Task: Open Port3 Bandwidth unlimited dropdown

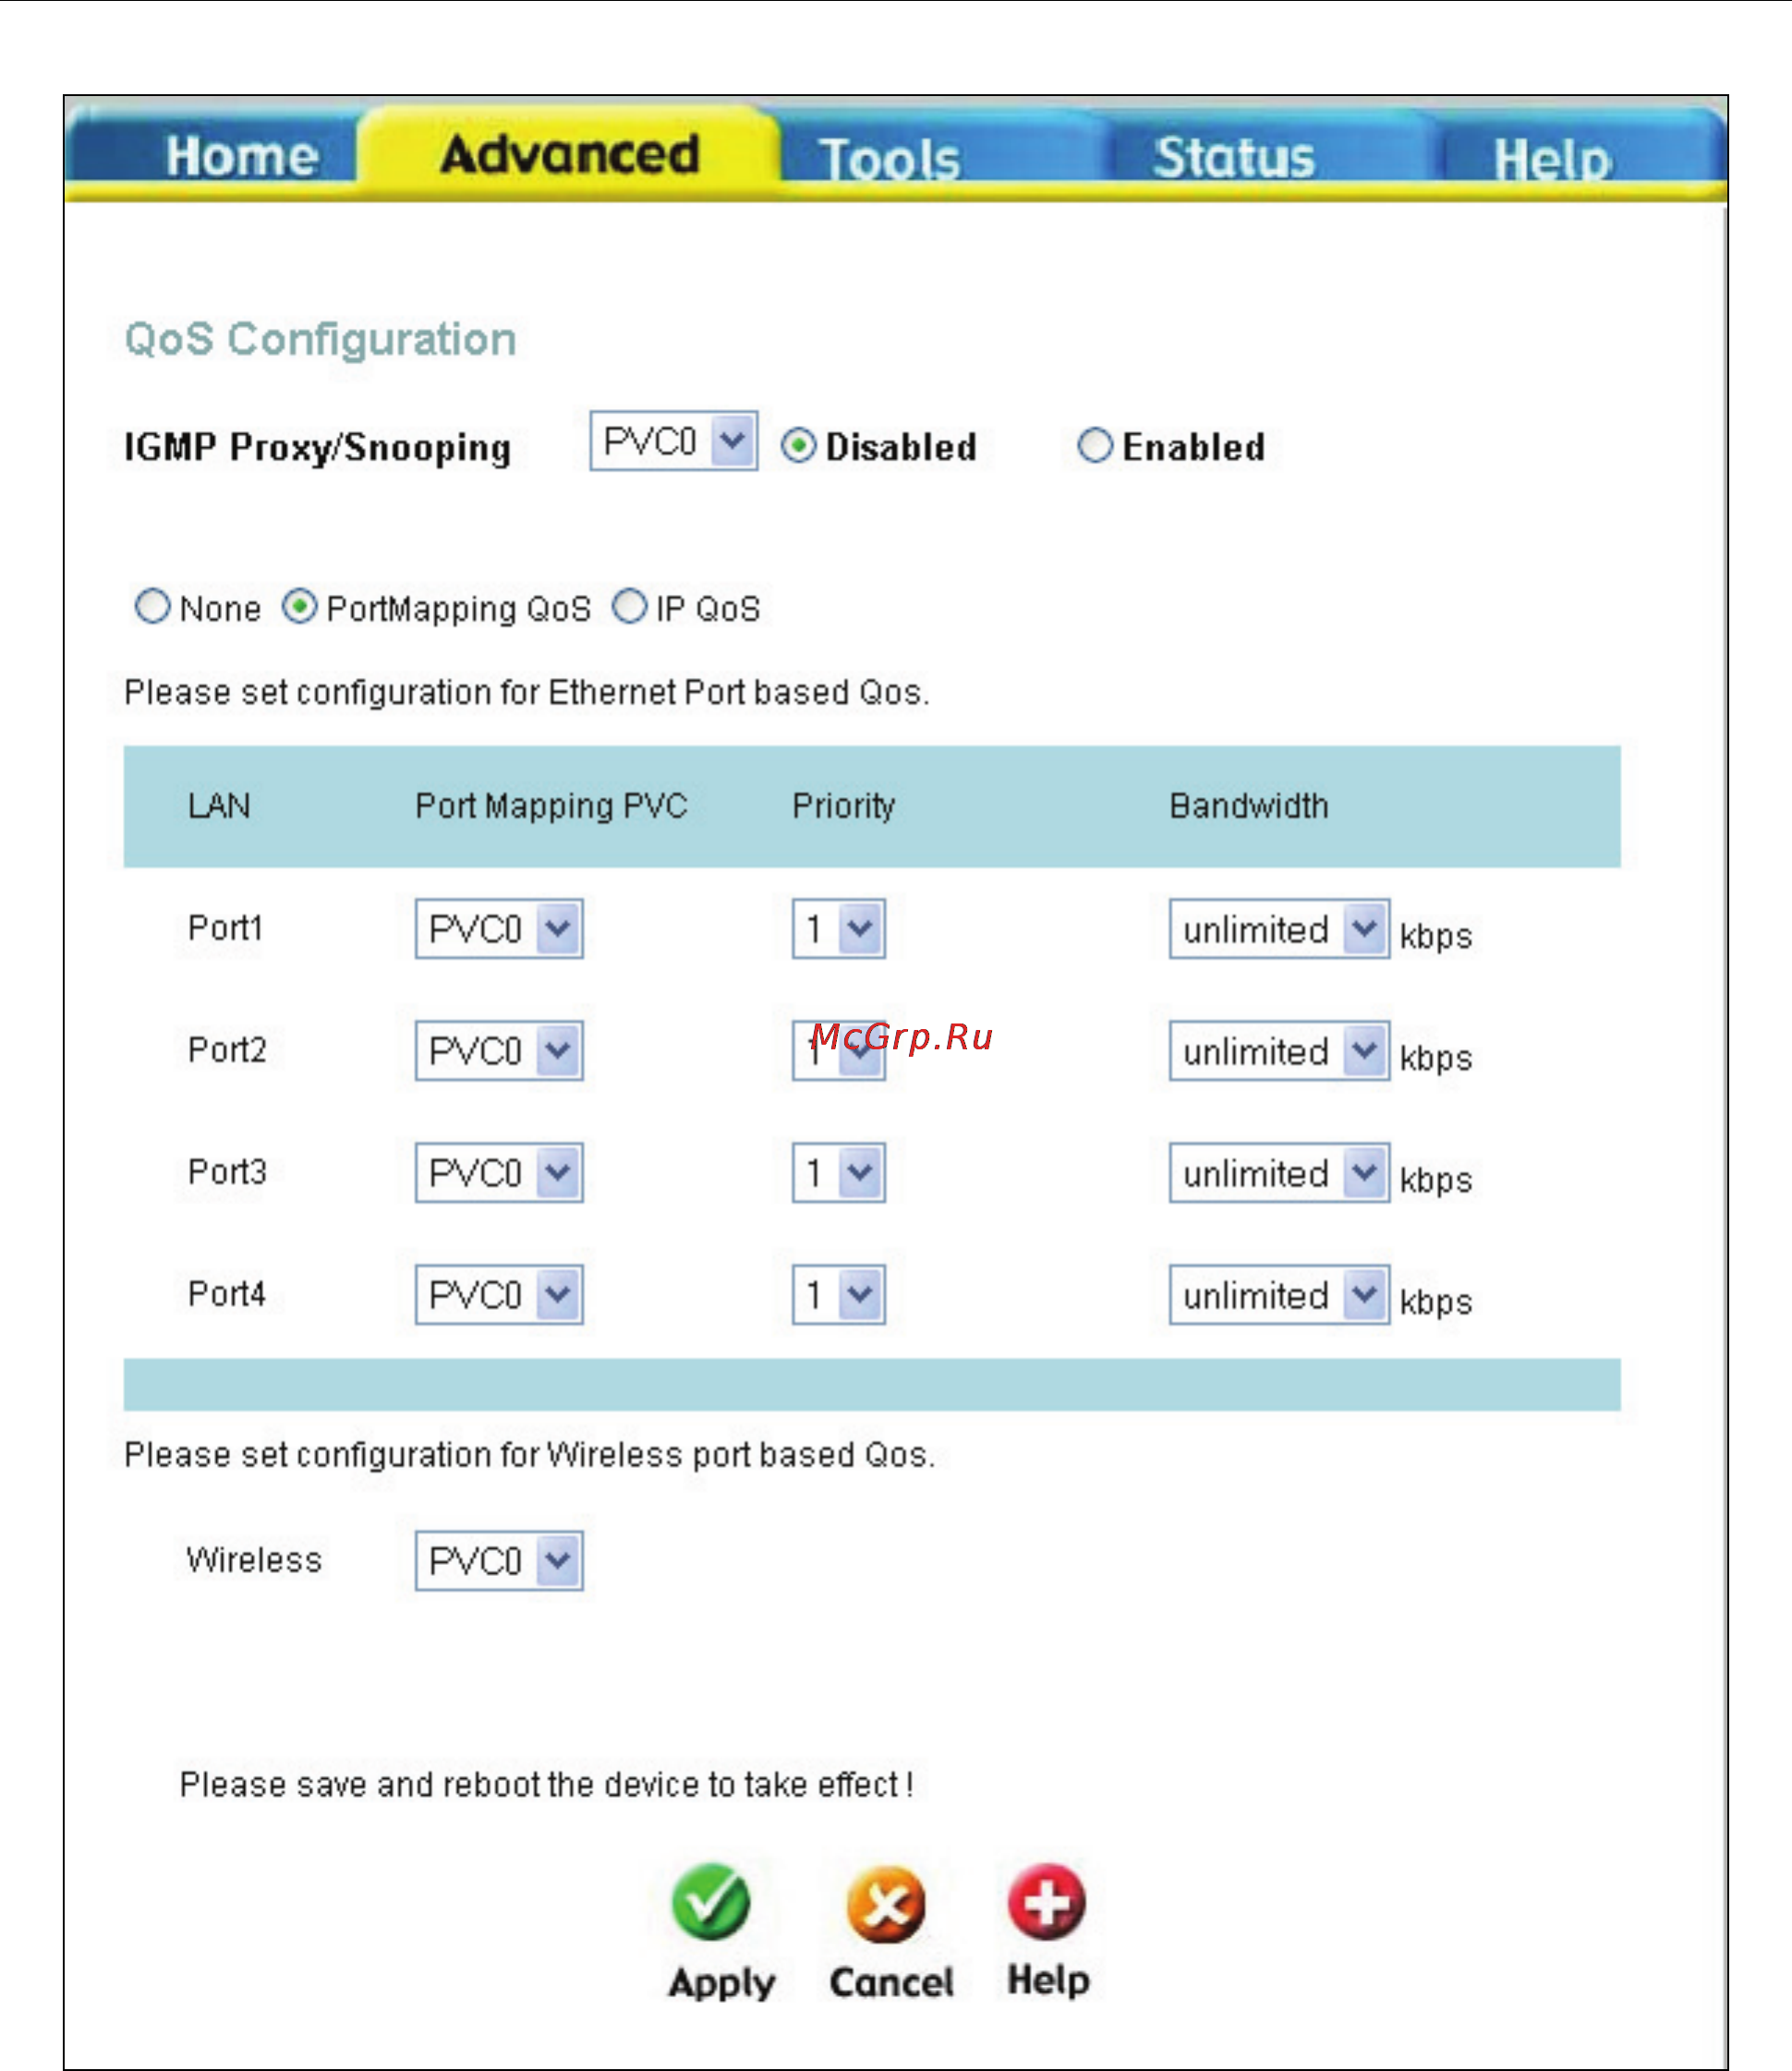Action: click(1279, 1172)
